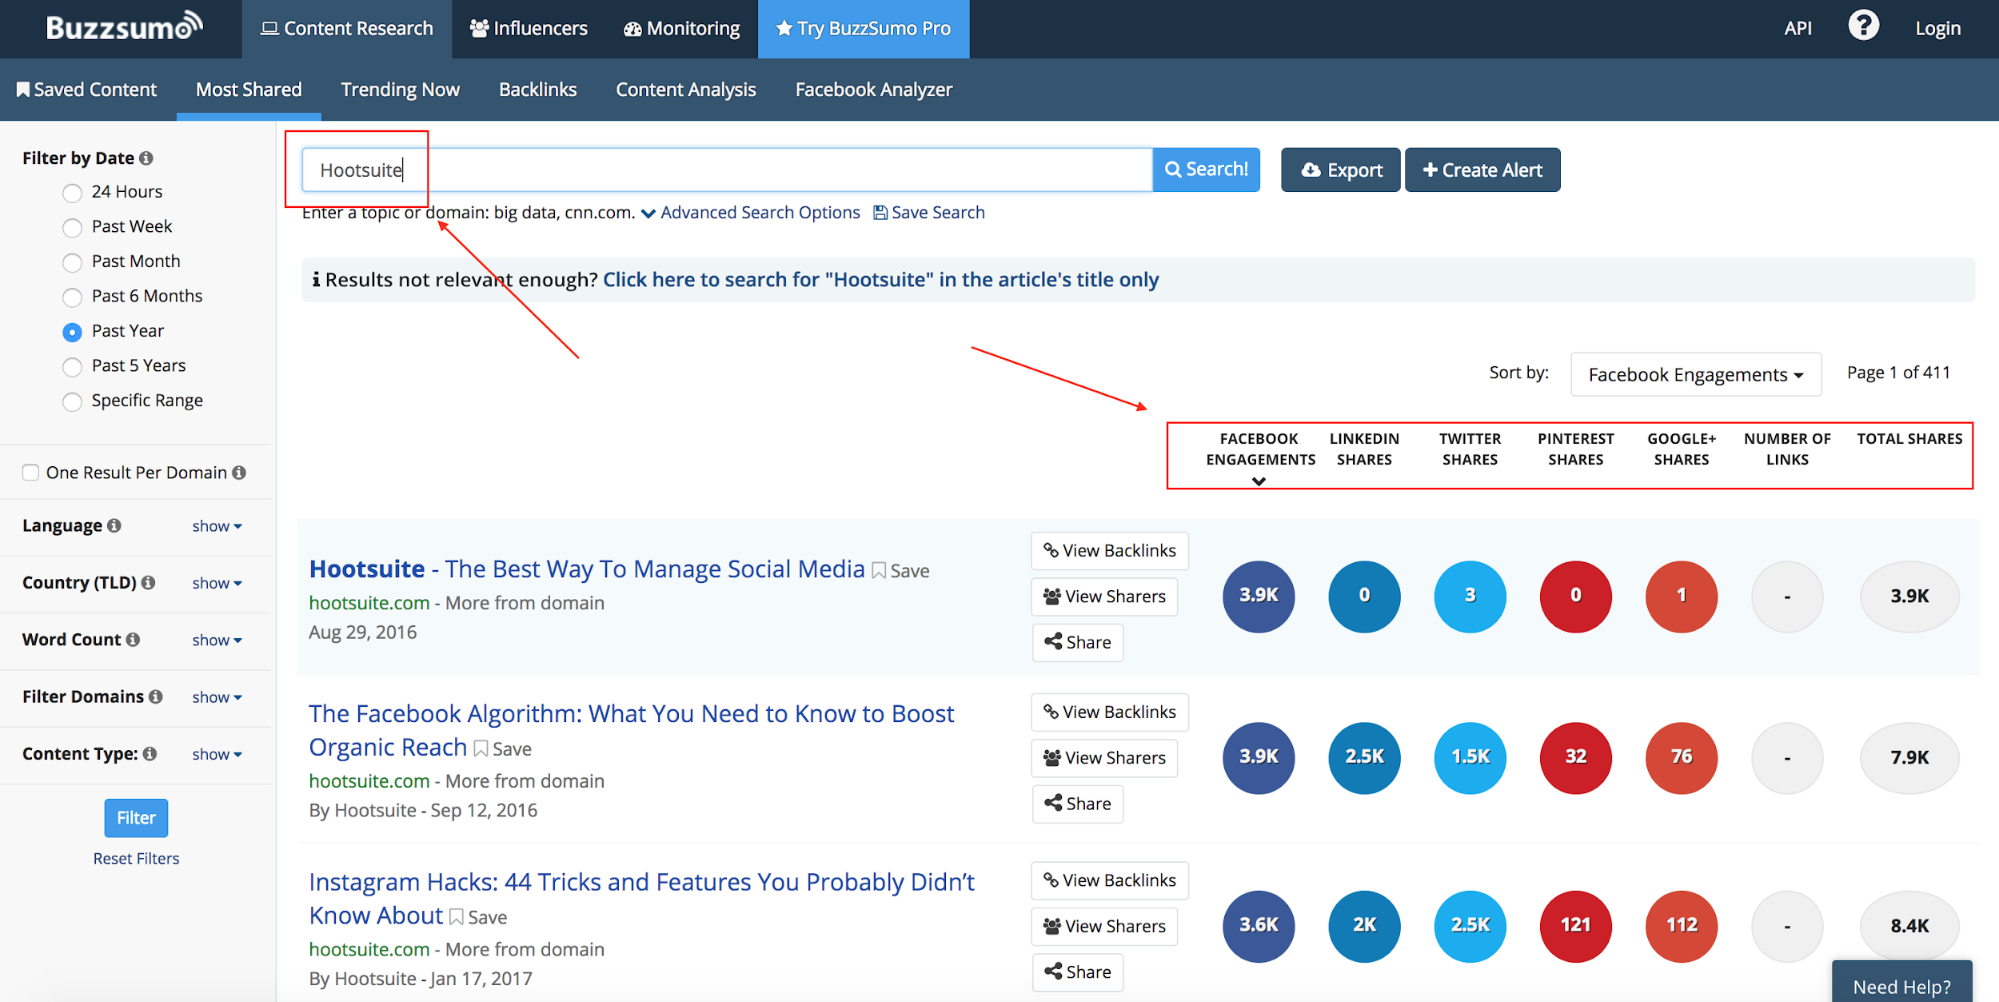Expand Advanced Search Options
1999x1002 pixels.
coord(750,212)
